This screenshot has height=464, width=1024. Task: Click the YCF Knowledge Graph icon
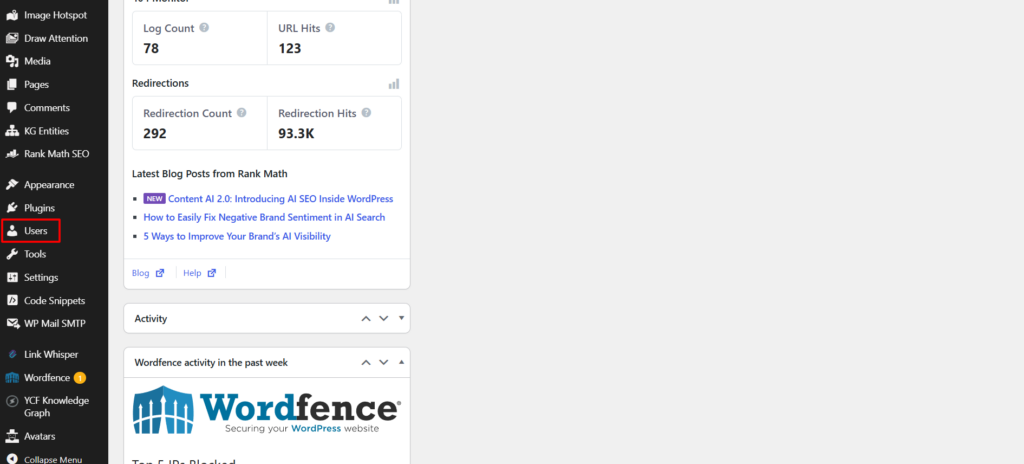[x=12, y=401]
